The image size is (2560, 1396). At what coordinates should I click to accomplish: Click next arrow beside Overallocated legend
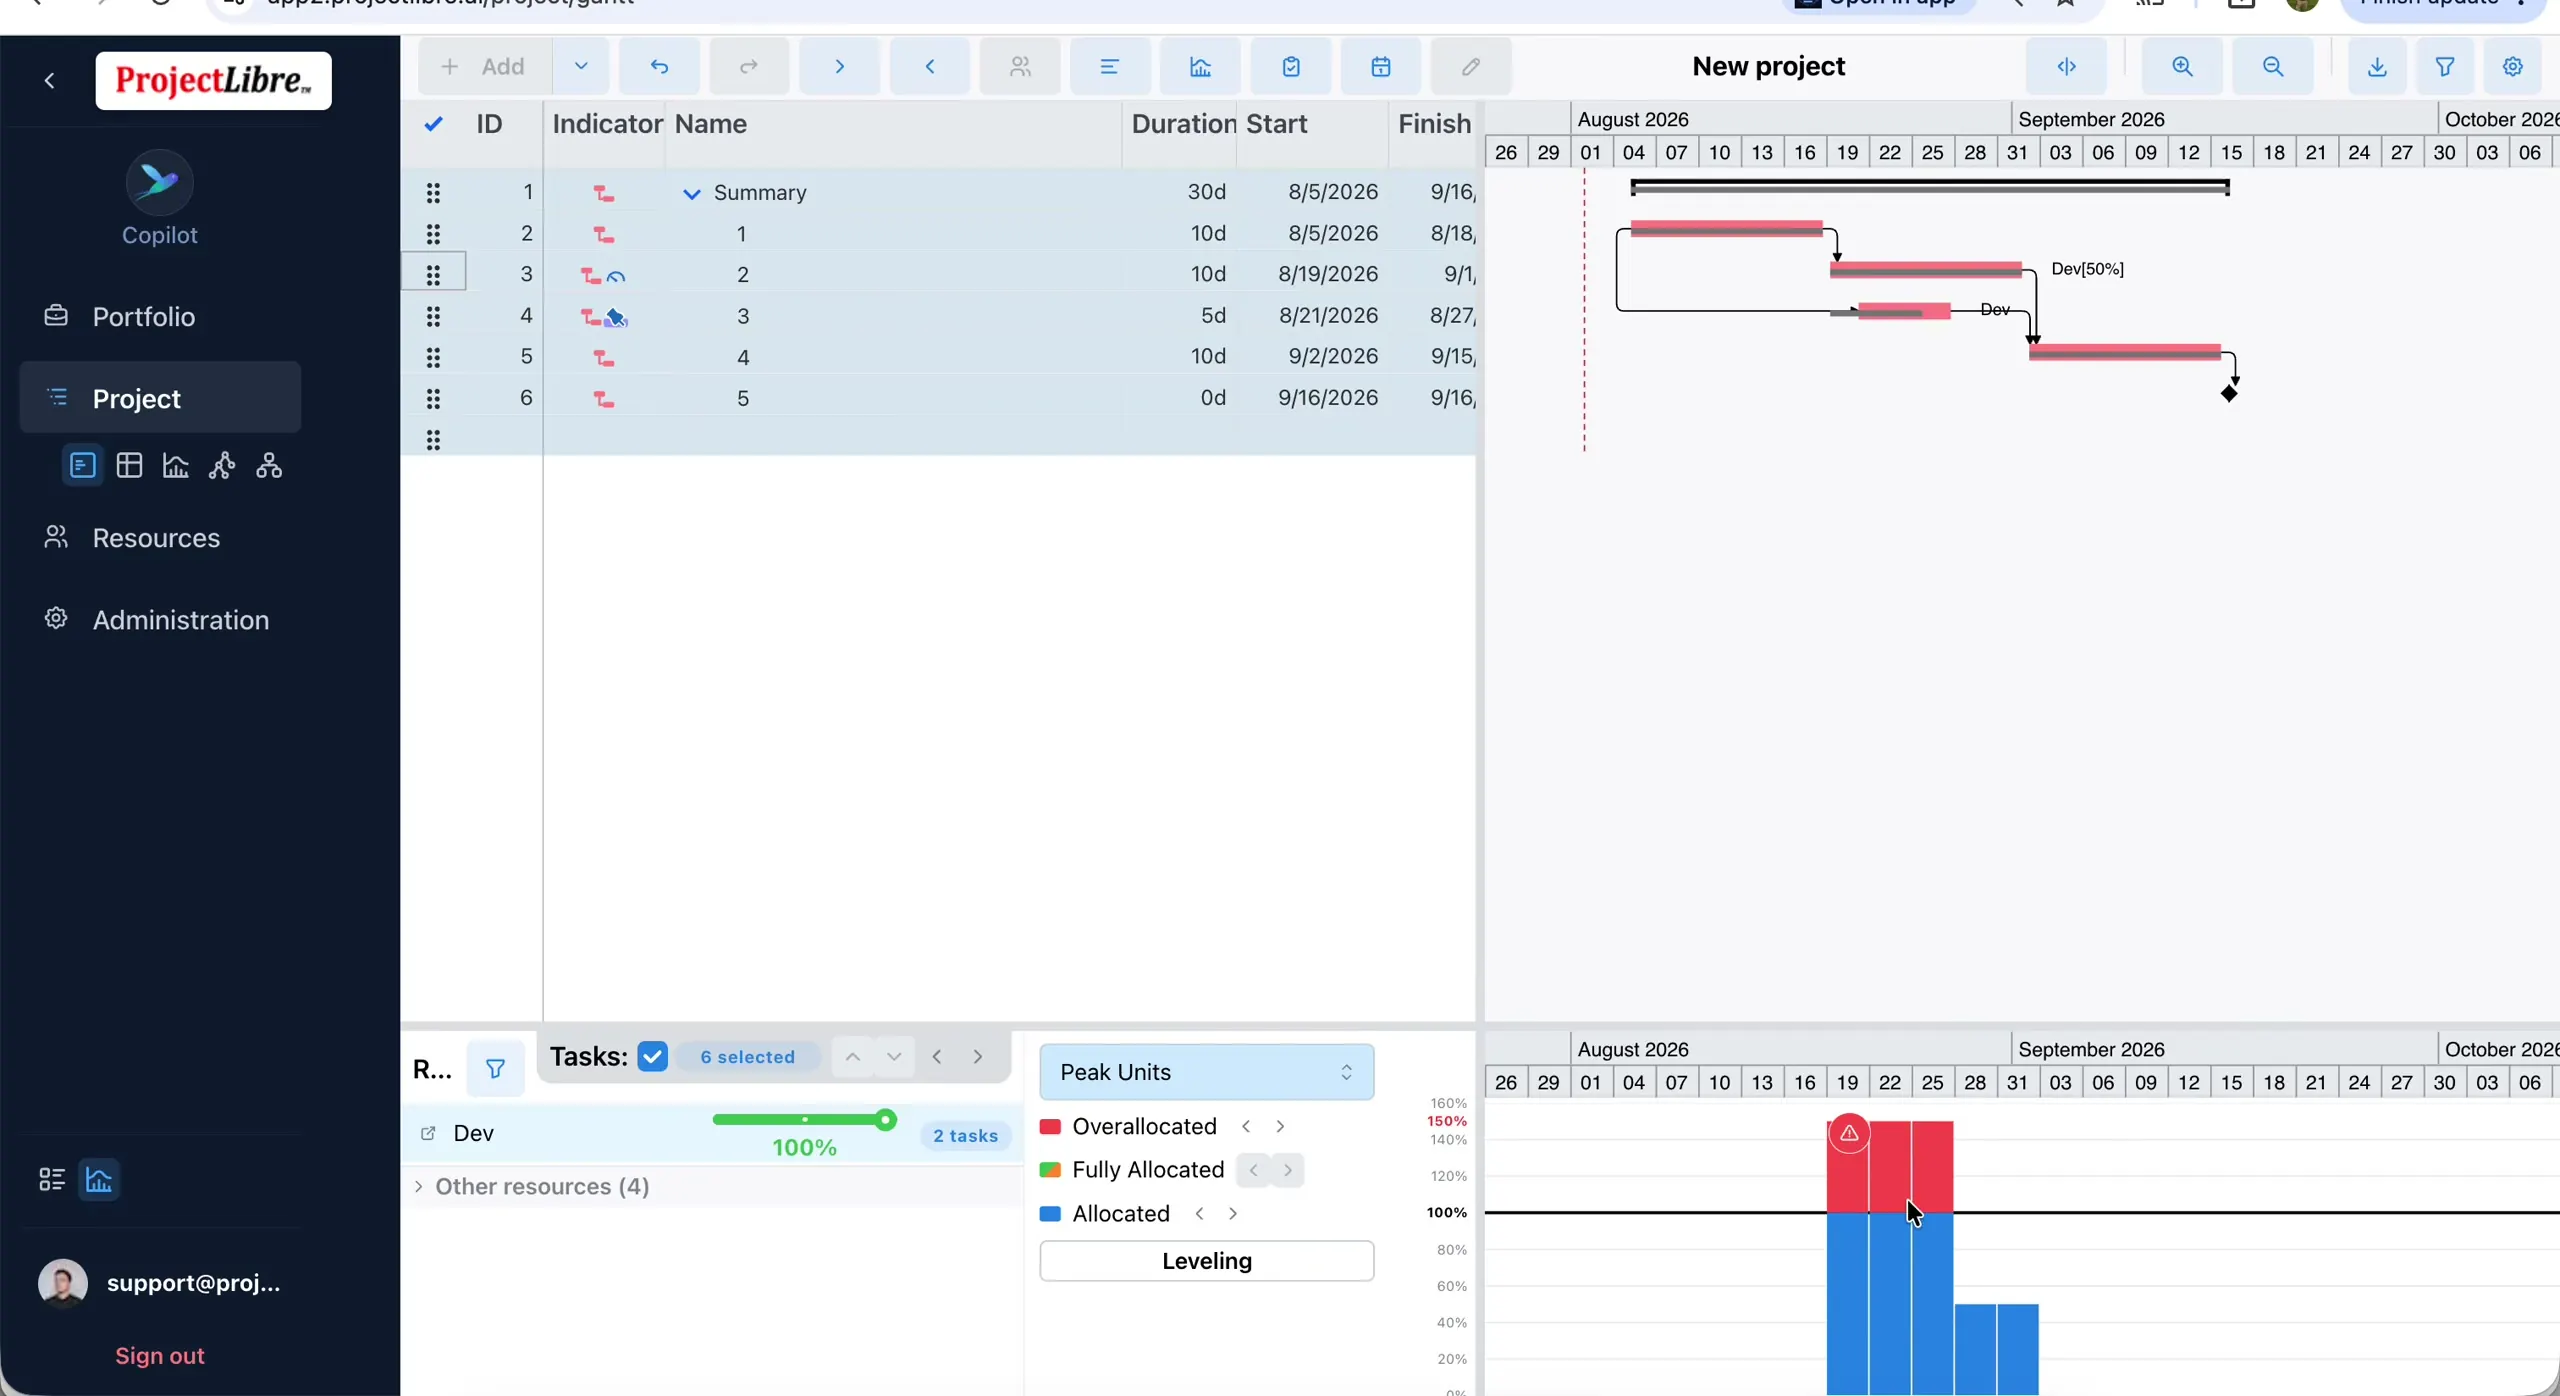pyautogui.click(x=1280, y=1127)
